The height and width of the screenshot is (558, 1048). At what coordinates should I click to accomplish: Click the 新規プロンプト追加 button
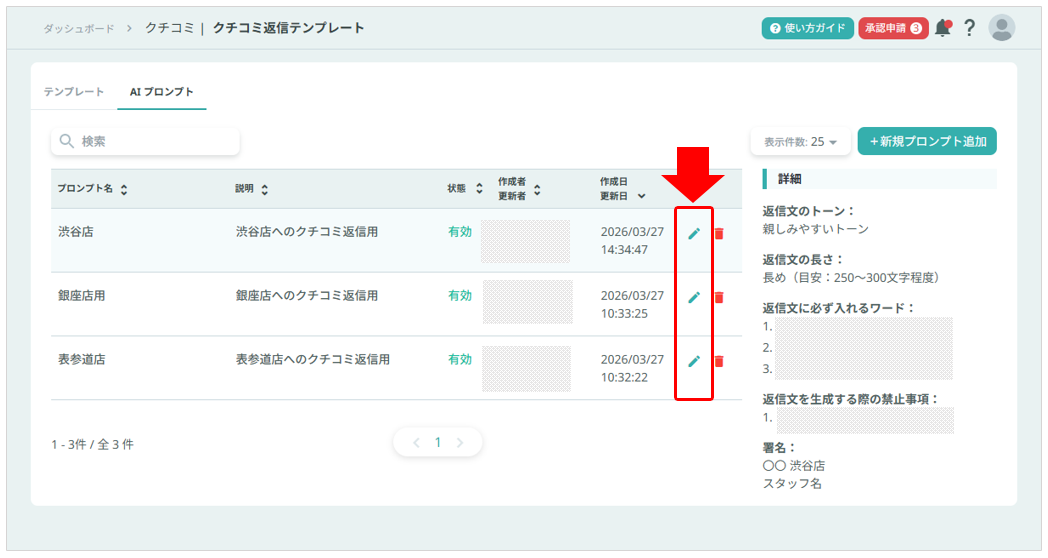point(927,142)
